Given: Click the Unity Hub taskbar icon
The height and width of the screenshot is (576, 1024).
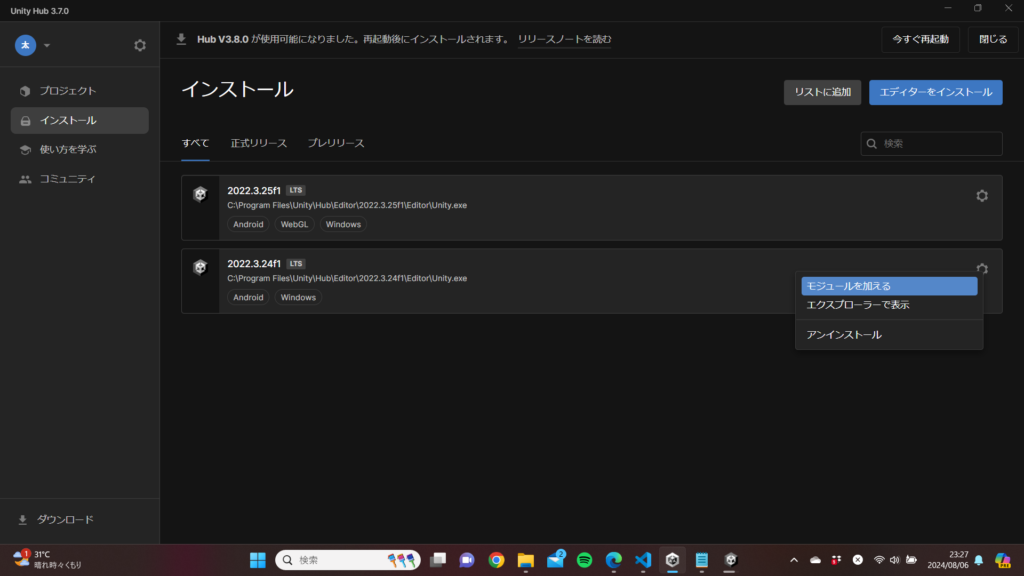Looking at the screenshot, I should (x=672, y=560).
